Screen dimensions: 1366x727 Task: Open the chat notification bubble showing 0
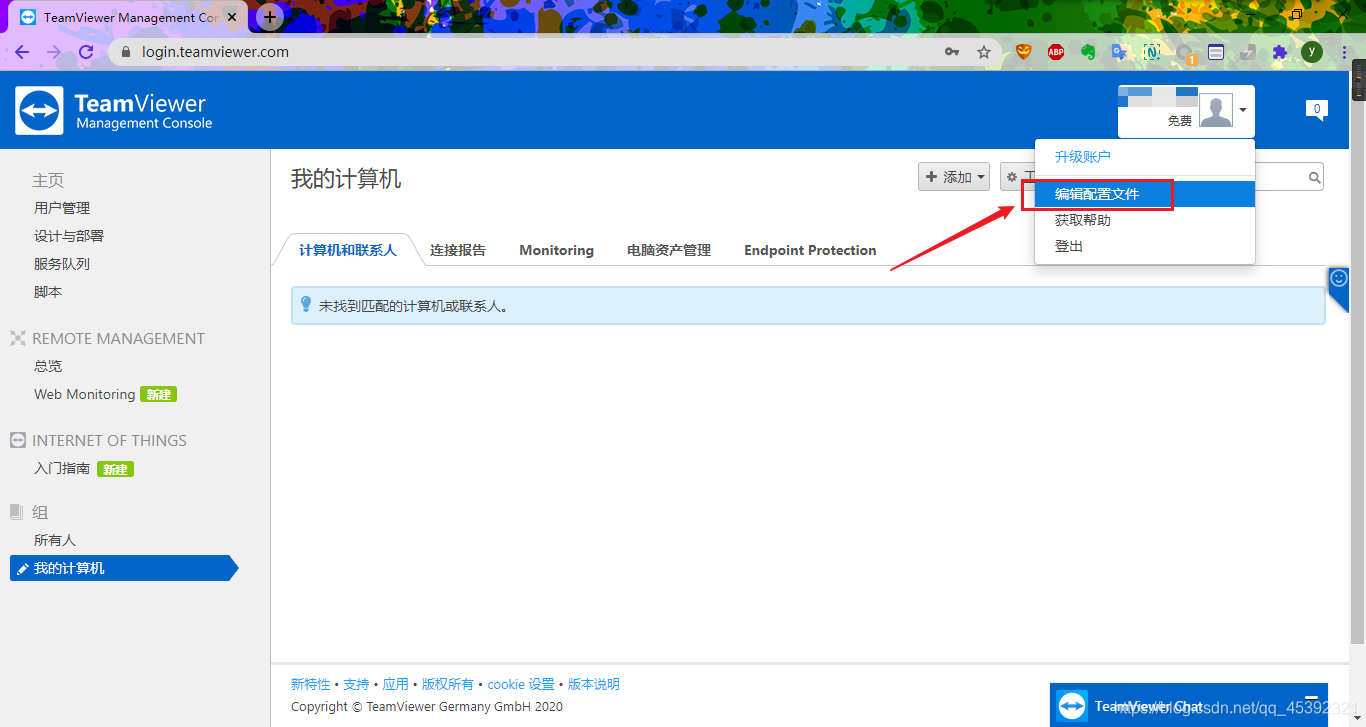[1317, 110]
